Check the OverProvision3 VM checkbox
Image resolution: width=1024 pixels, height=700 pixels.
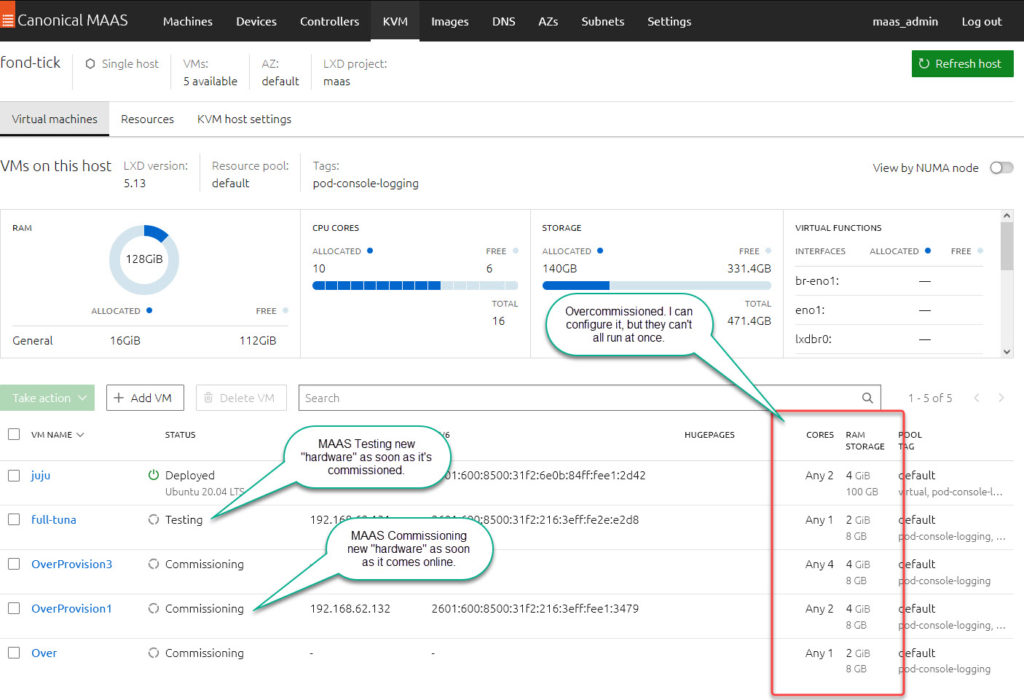14,564
